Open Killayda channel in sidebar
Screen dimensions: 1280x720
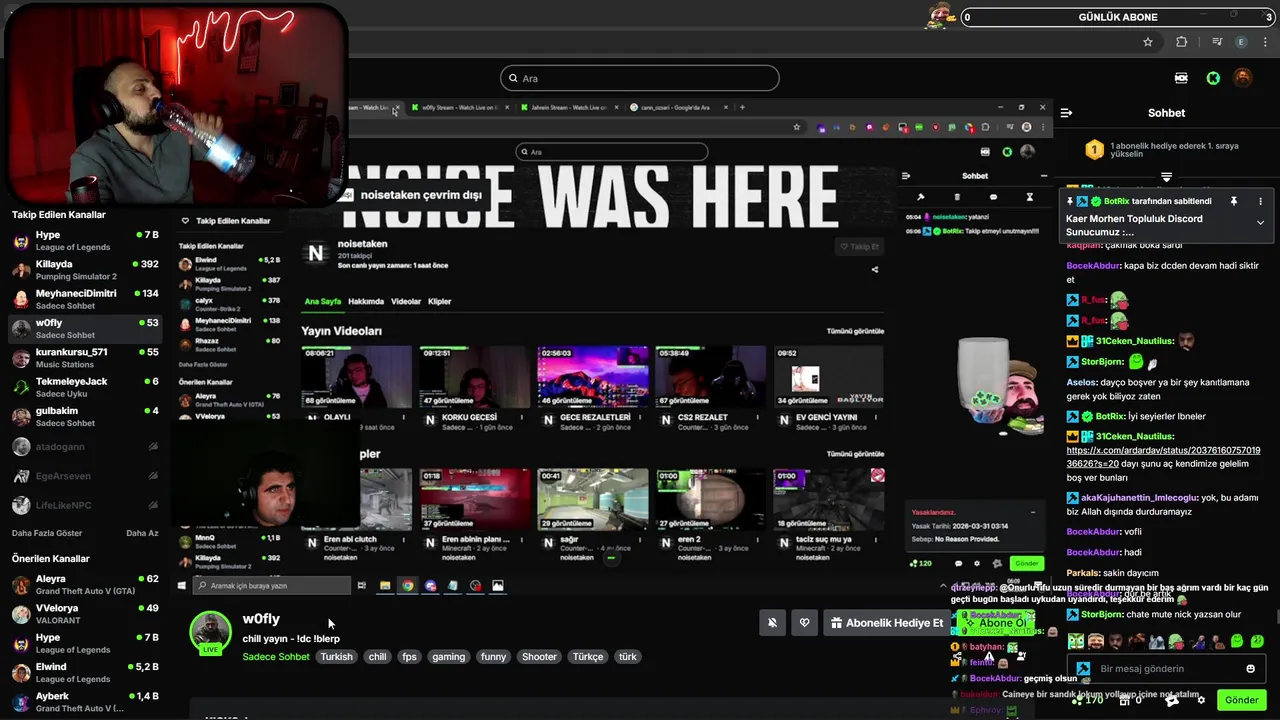(x=85, y=270)
